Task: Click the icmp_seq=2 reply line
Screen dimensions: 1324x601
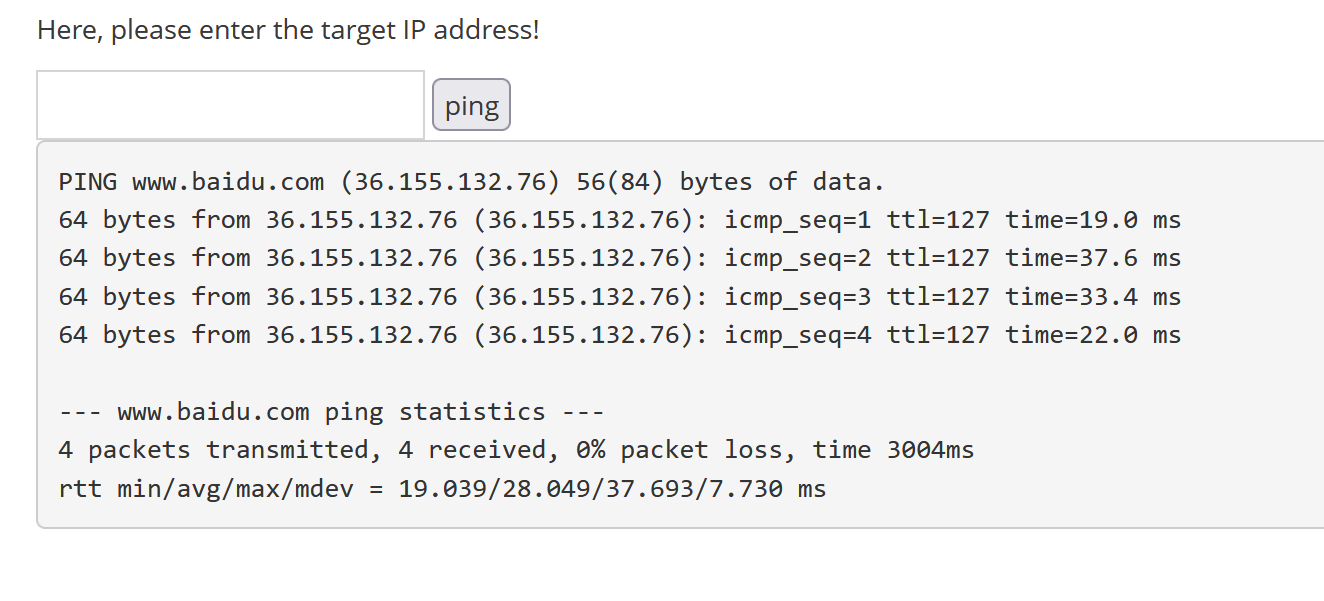Action: pyautogui.click(x=619, y=258)
